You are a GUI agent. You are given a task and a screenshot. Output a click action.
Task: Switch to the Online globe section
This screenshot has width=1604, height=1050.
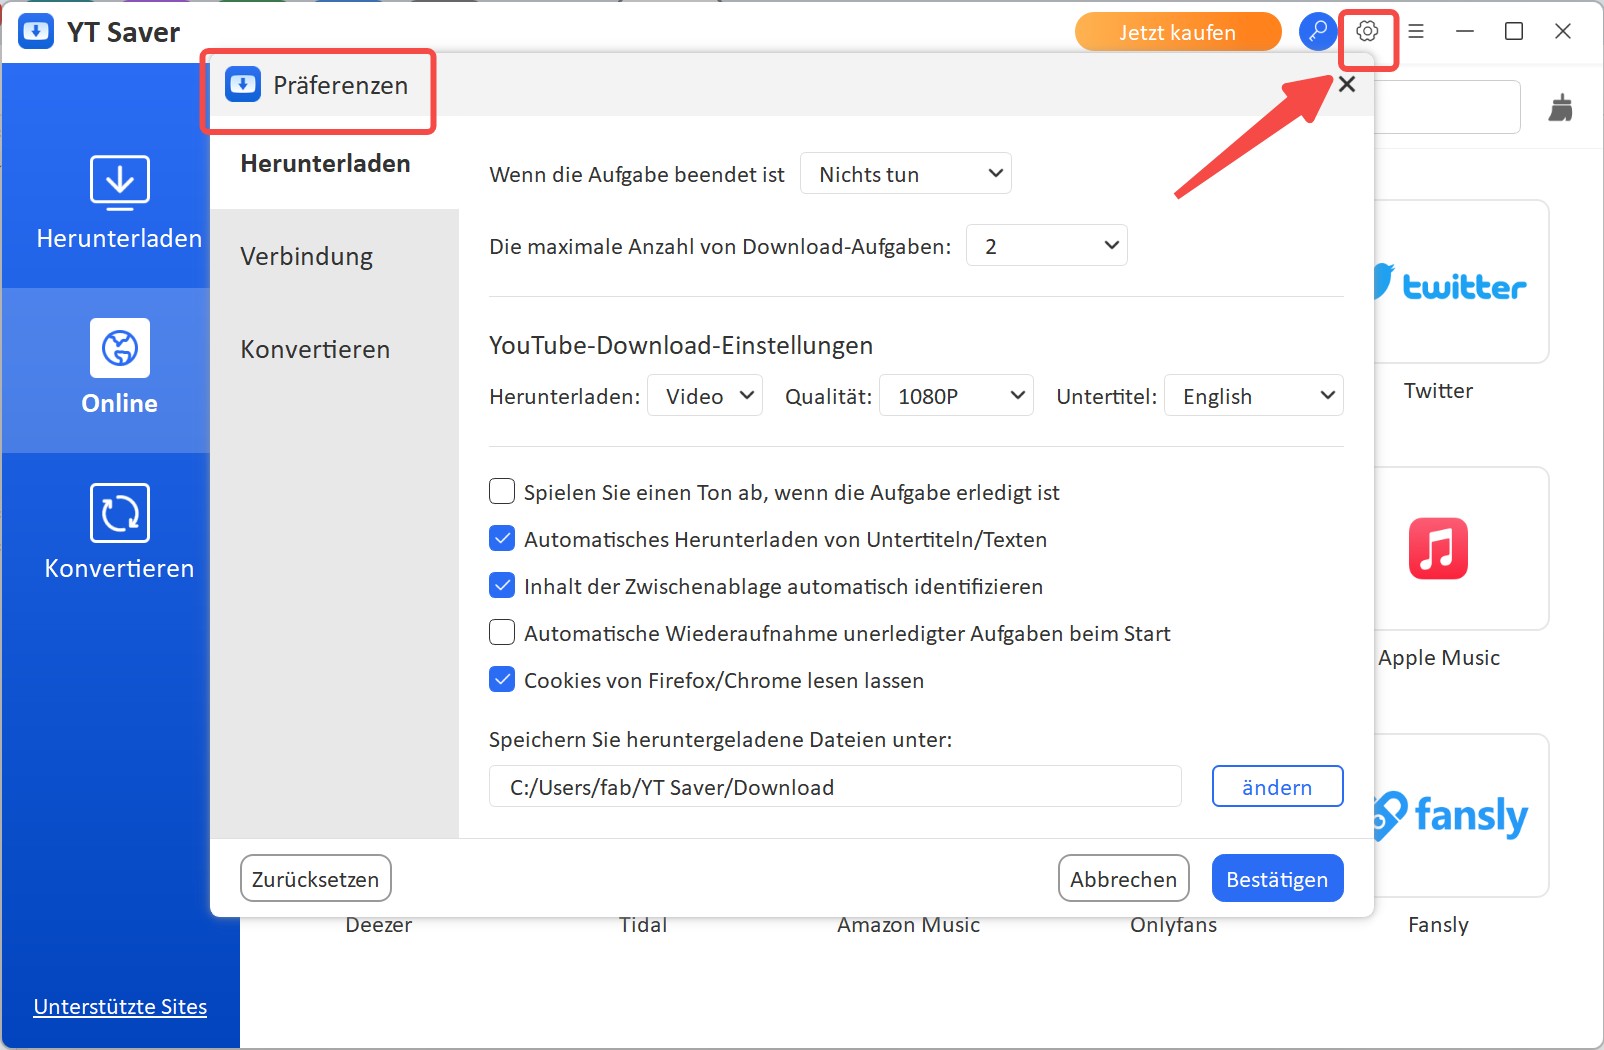[x=119, y=368]
